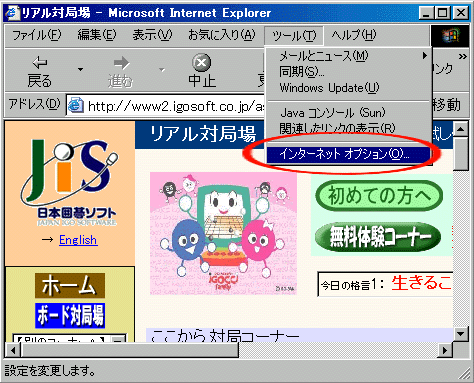474x383 pixels.
Task: Open the 編集(E) menu
Action: 97,35
